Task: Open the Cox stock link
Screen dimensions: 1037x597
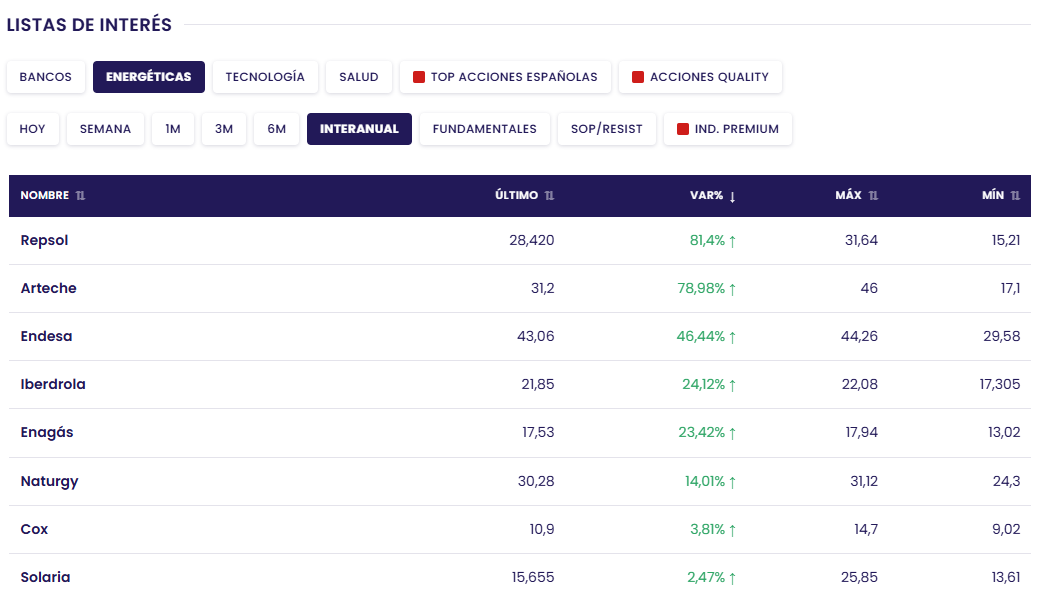Action: 34,530
